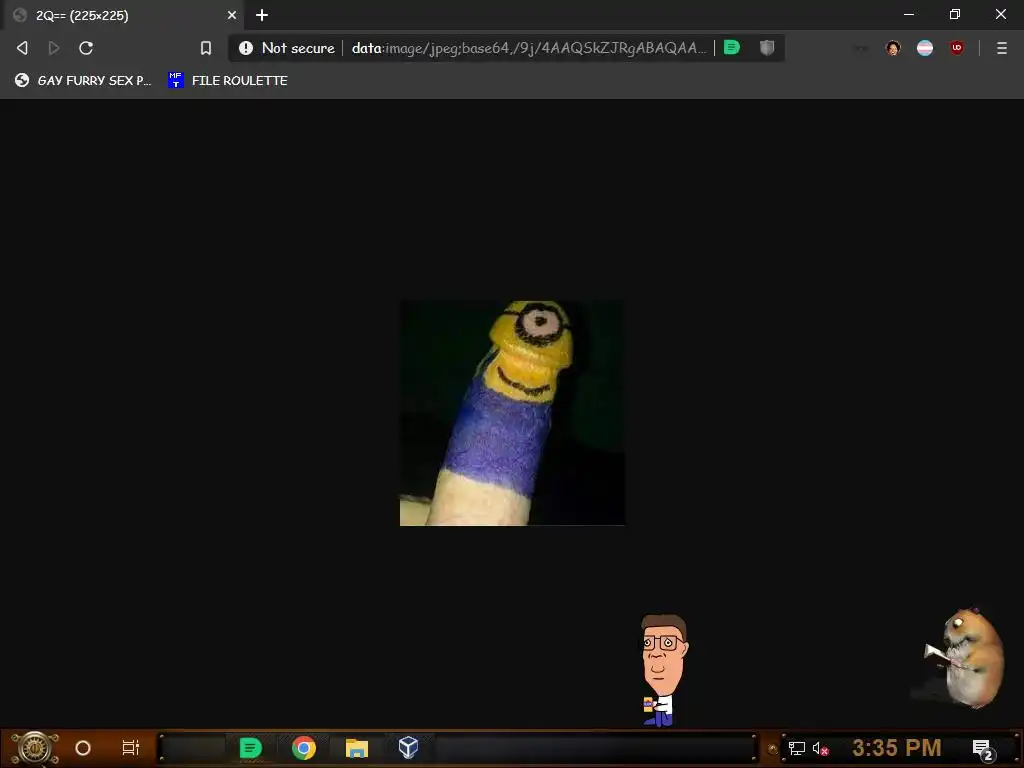This screenshot has height=768, width=1024.
Task: Open VirtualBox cube icon on taskbar
Action: click(408, 747)
